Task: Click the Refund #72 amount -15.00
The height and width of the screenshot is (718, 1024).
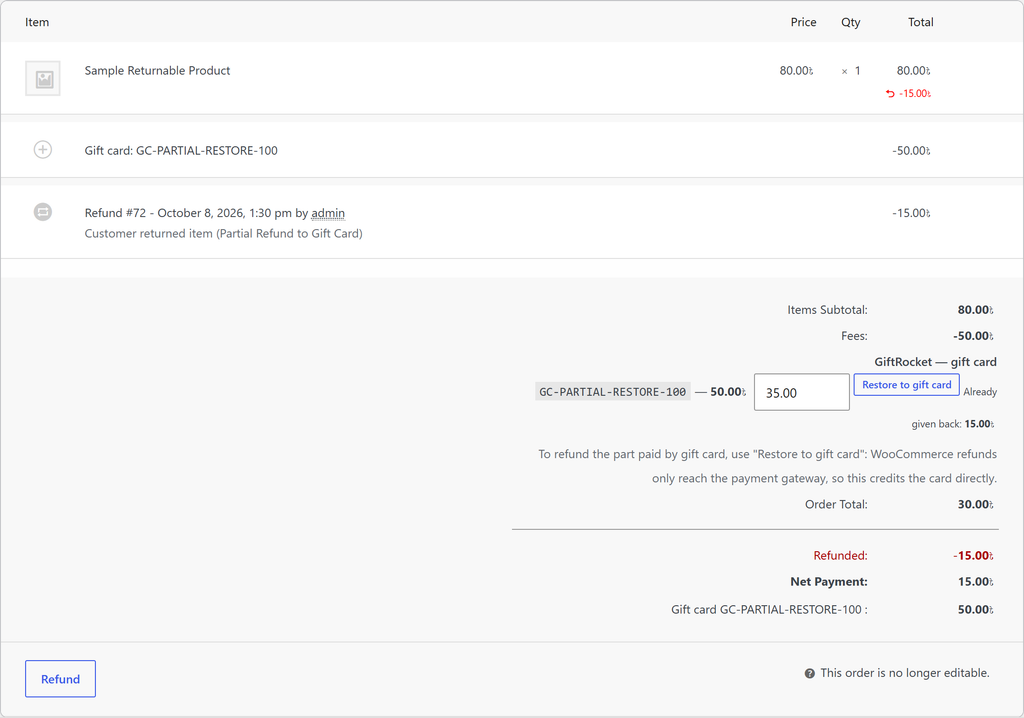Action: tap(911, 213)
